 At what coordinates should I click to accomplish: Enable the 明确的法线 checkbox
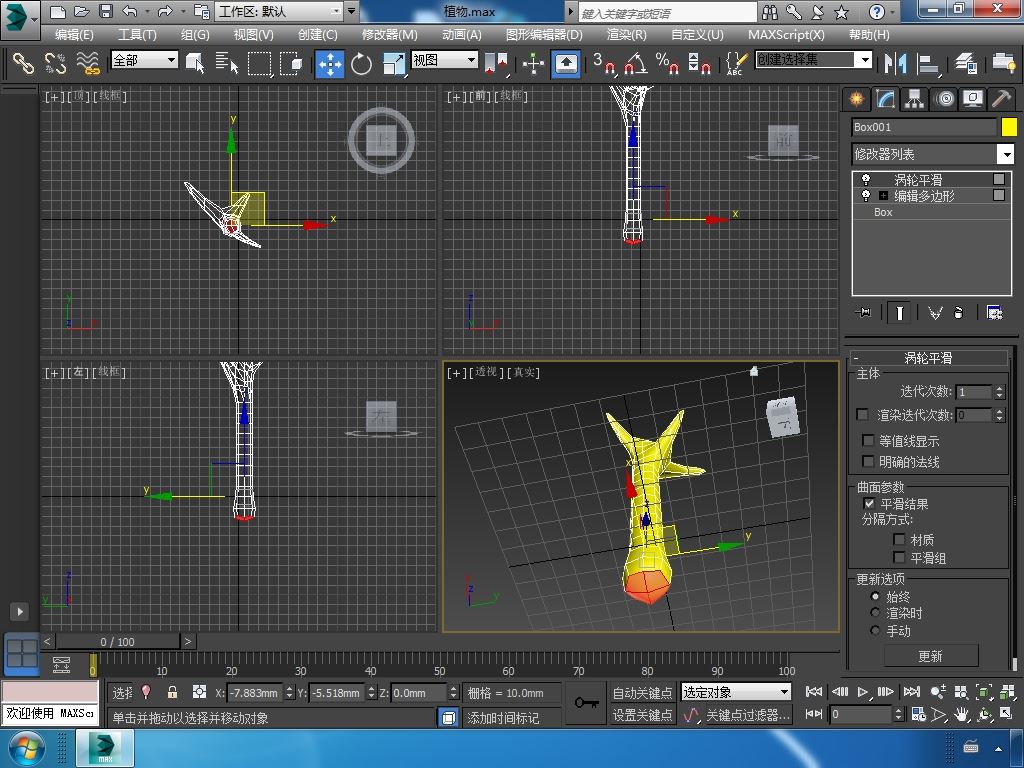pos(868,461)
